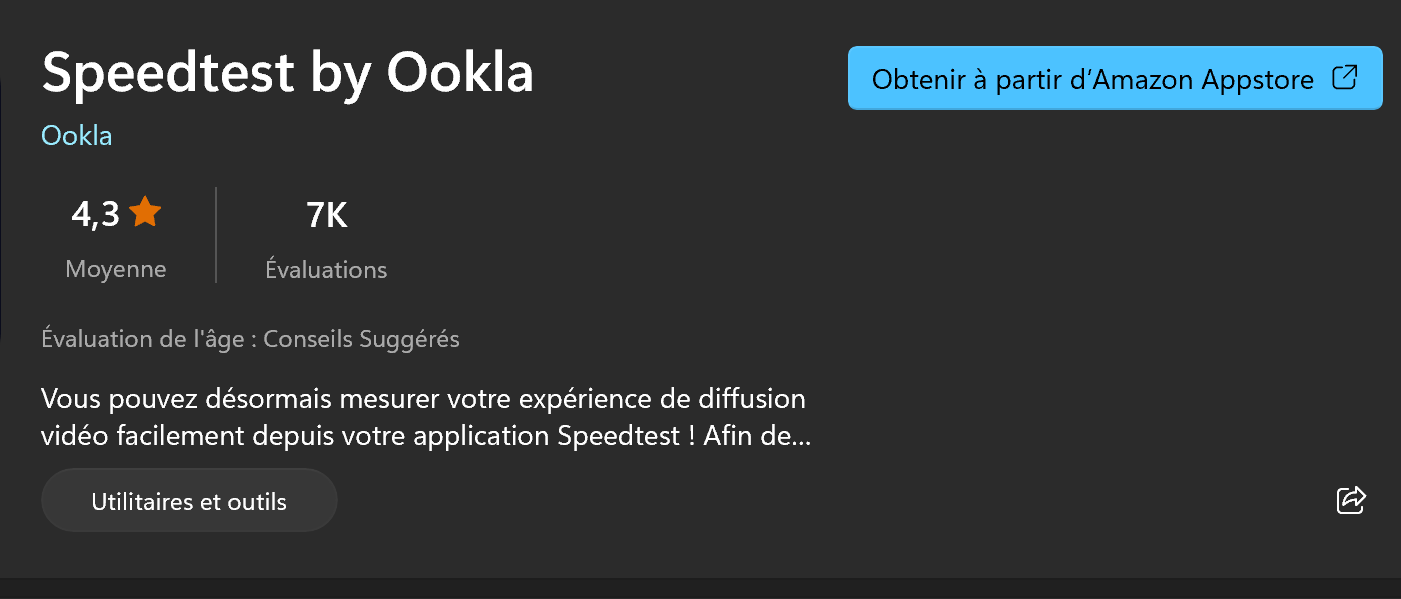Click the description line starting "Vous pouvez désormais"
The height and width of the screenshot is (599, 1401).
coord(423,399)
